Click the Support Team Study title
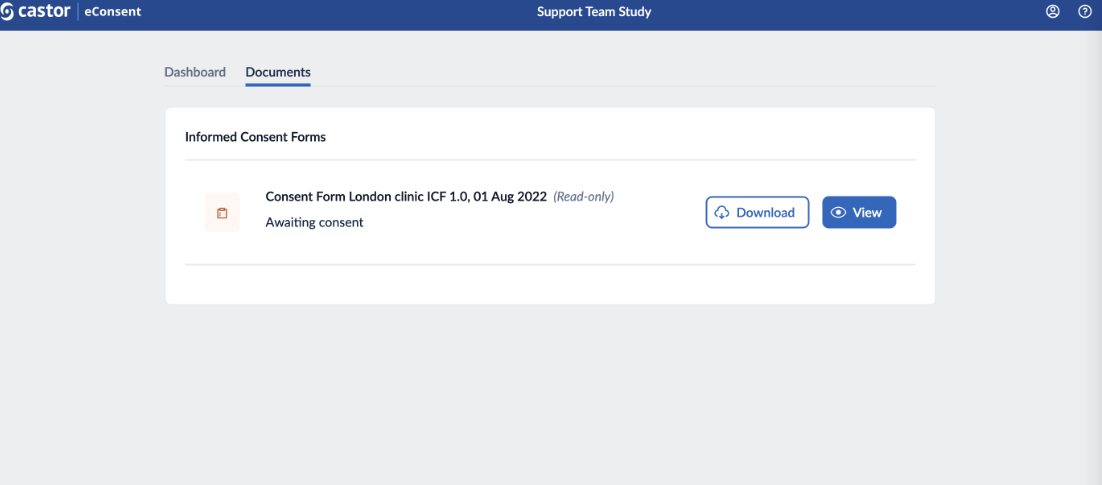Viewport: 1102px width, 485px height. click(594, 12)
